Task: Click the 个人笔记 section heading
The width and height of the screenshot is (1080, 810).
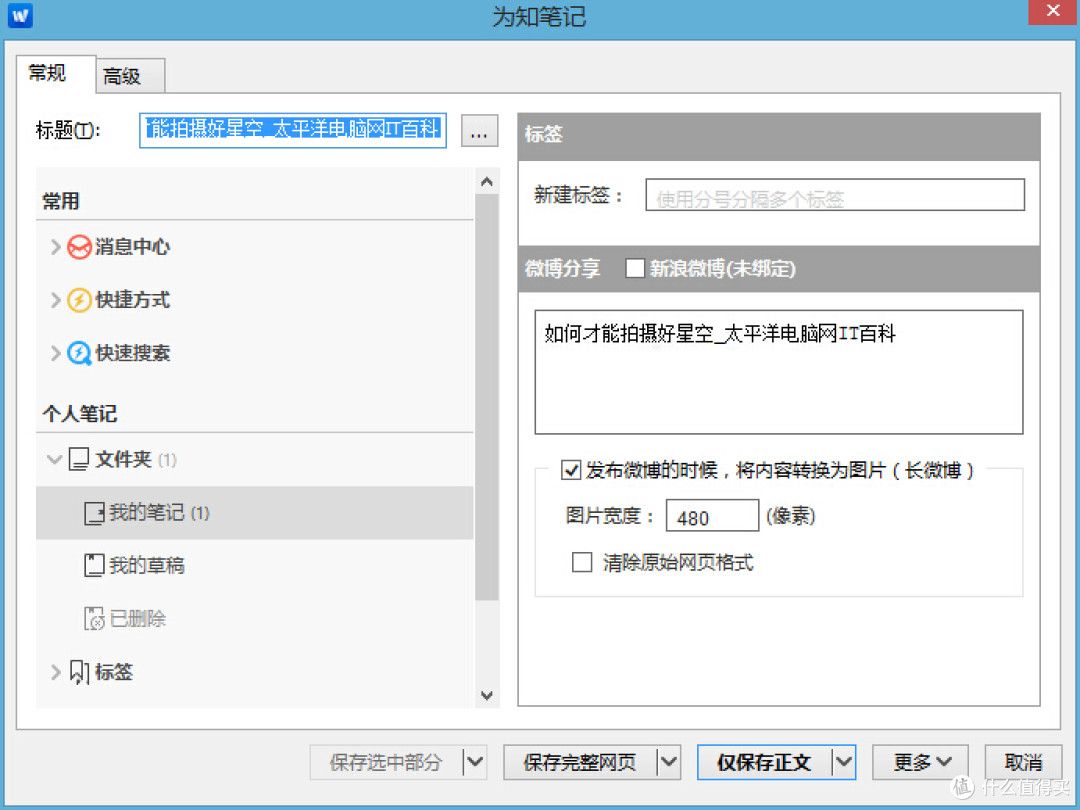Action: point(80,414)
